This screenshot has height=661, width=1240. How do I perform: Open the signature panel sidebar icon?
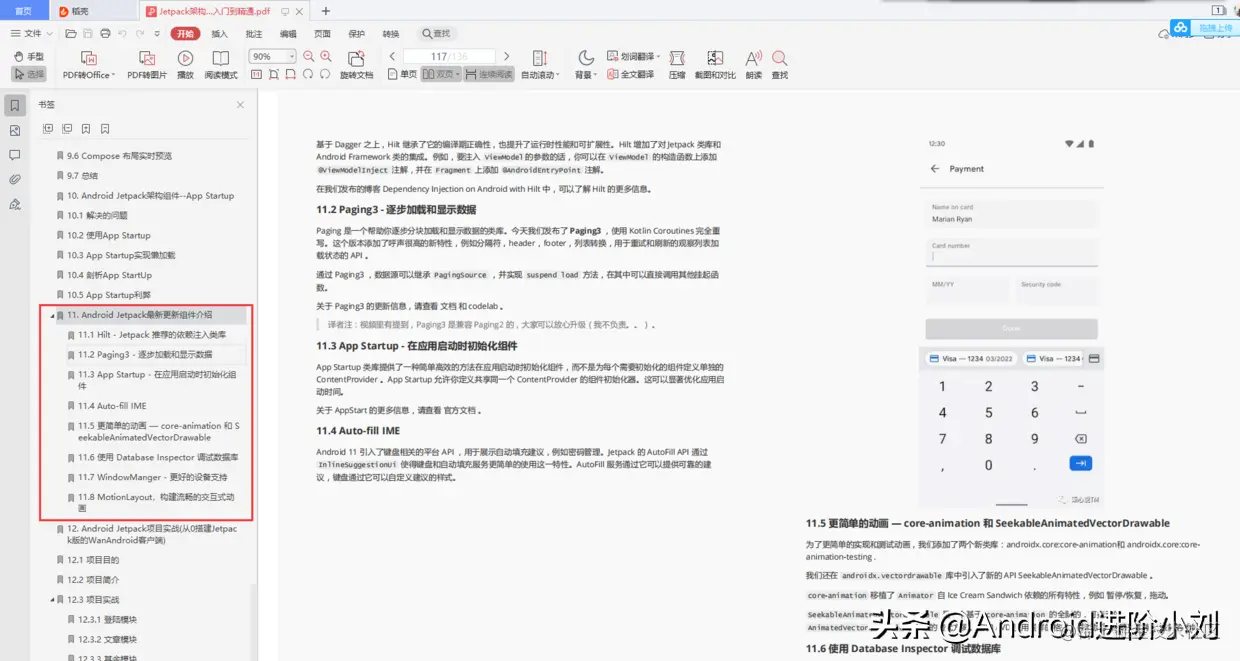(x=14, y=204)
